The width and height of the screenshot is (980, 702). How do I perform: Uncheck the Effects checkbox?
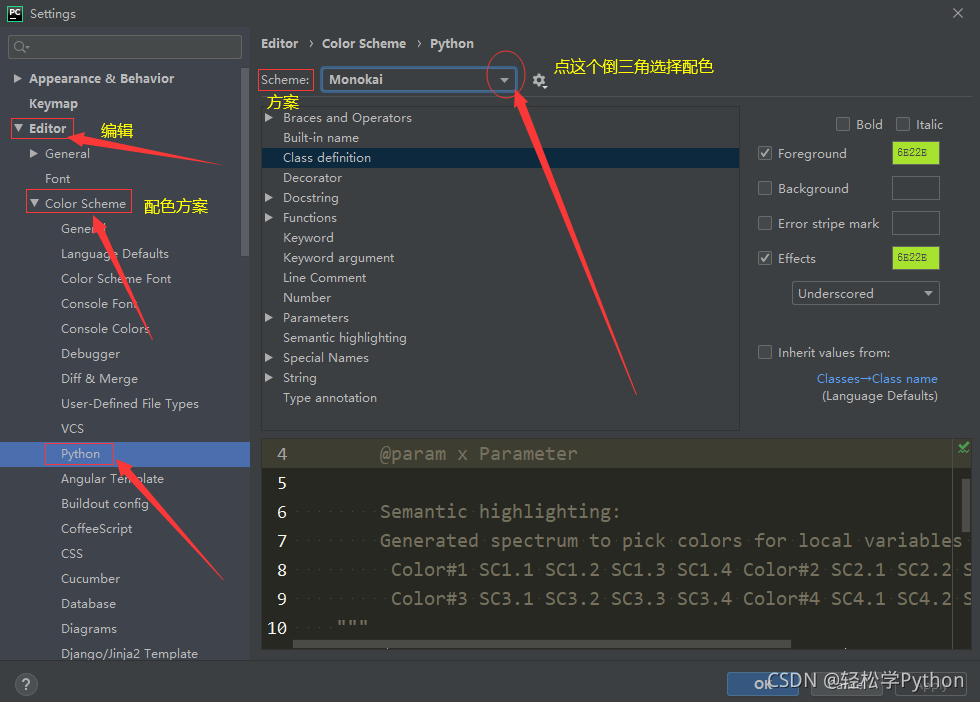click(765, 258)
